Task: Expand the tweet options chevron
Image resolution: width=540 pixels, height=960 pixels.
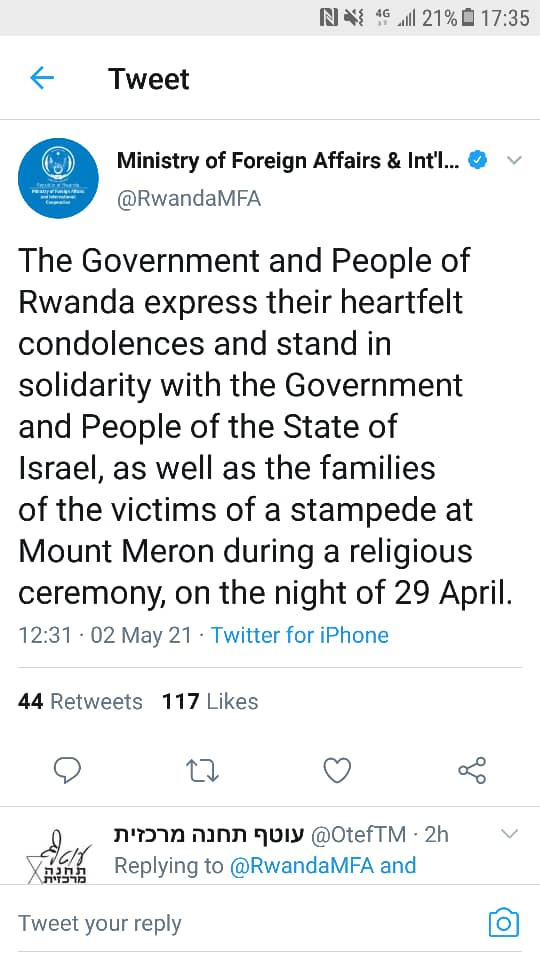Action: pos(514,161)
